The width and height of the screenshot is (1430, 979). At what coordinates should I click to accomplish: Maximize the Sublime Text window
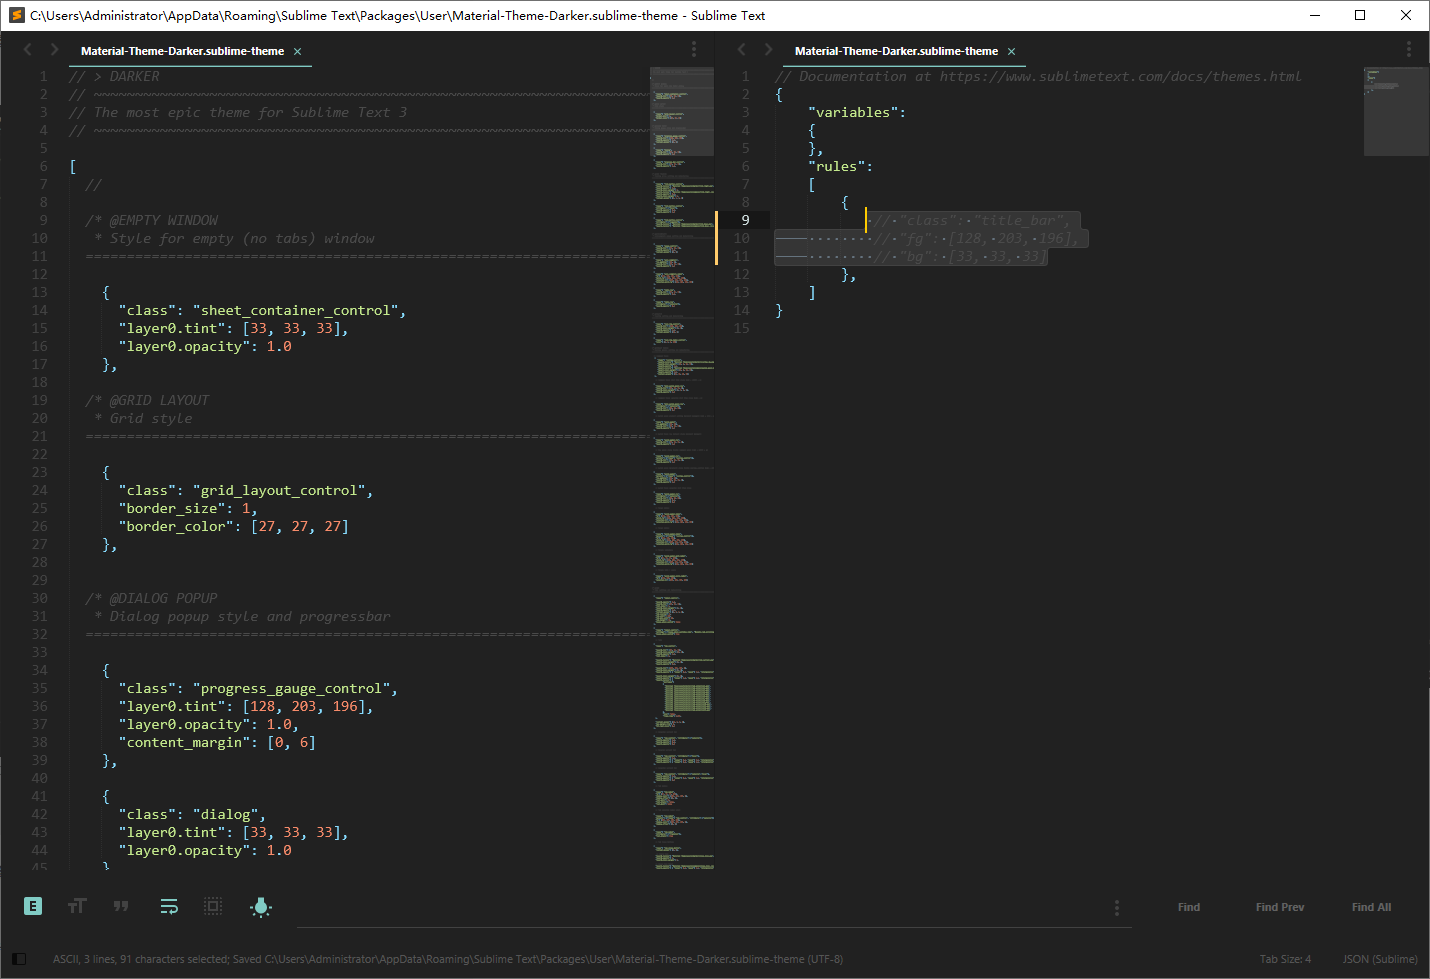(x=1360, y=15)
